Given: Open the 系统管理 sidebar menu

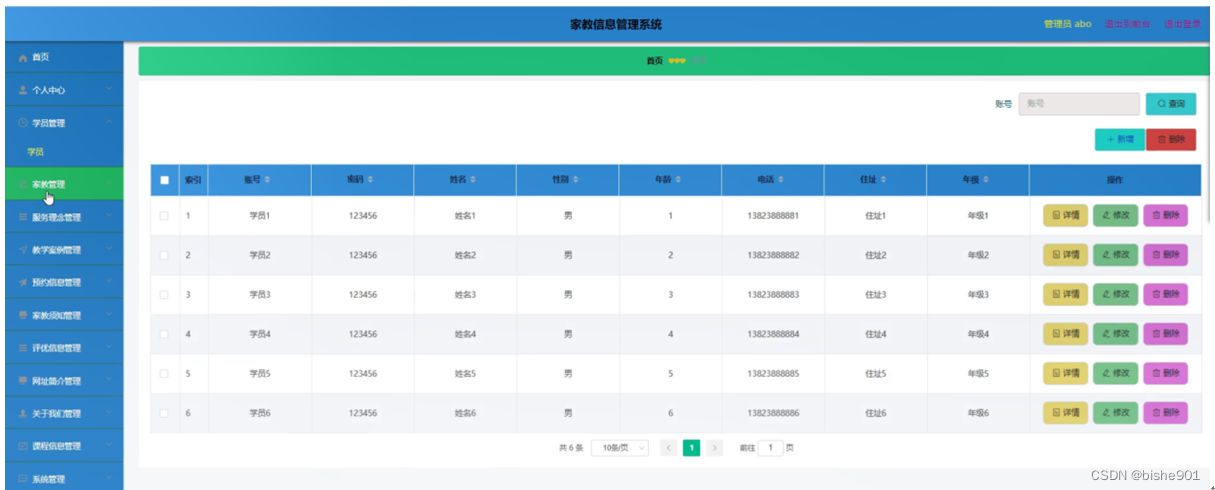Looking at the screenshot, I should click(x=64, y=479).
